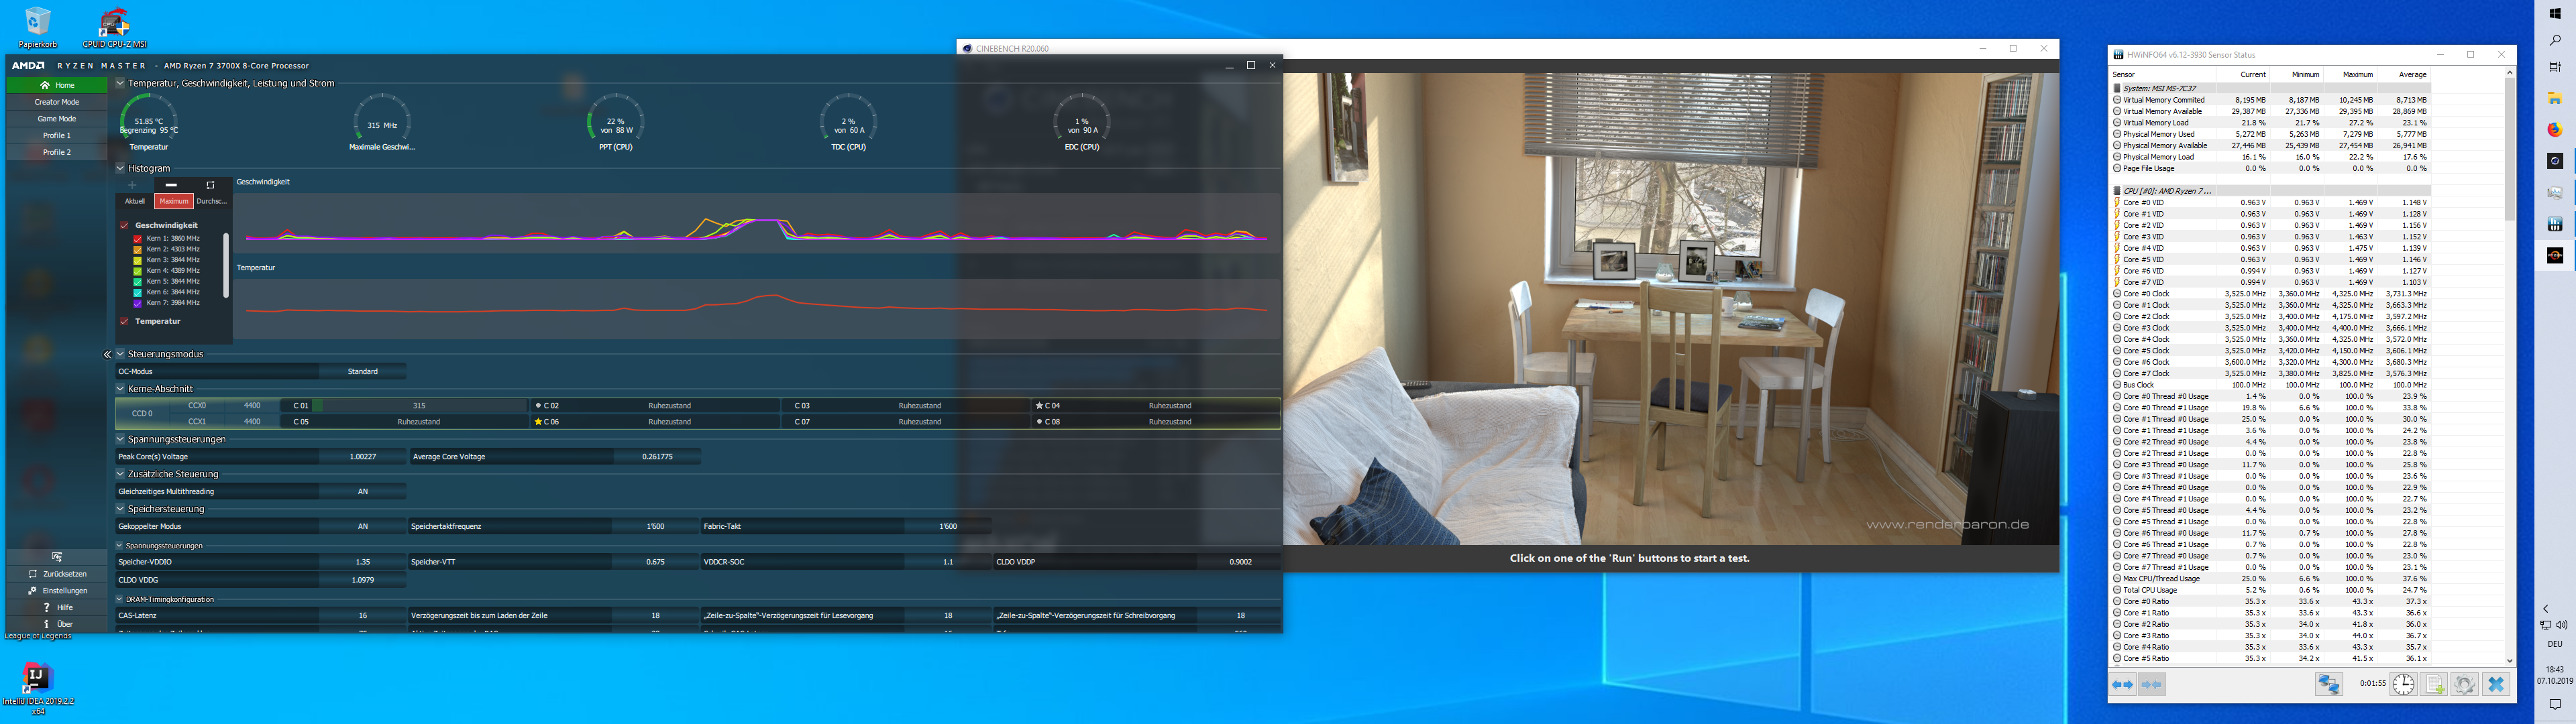Image resolution: width=2576 pixels, height=724 pixels.
Task: Click HWiNFO remote network monitors icon
Action: point(2329,684)
